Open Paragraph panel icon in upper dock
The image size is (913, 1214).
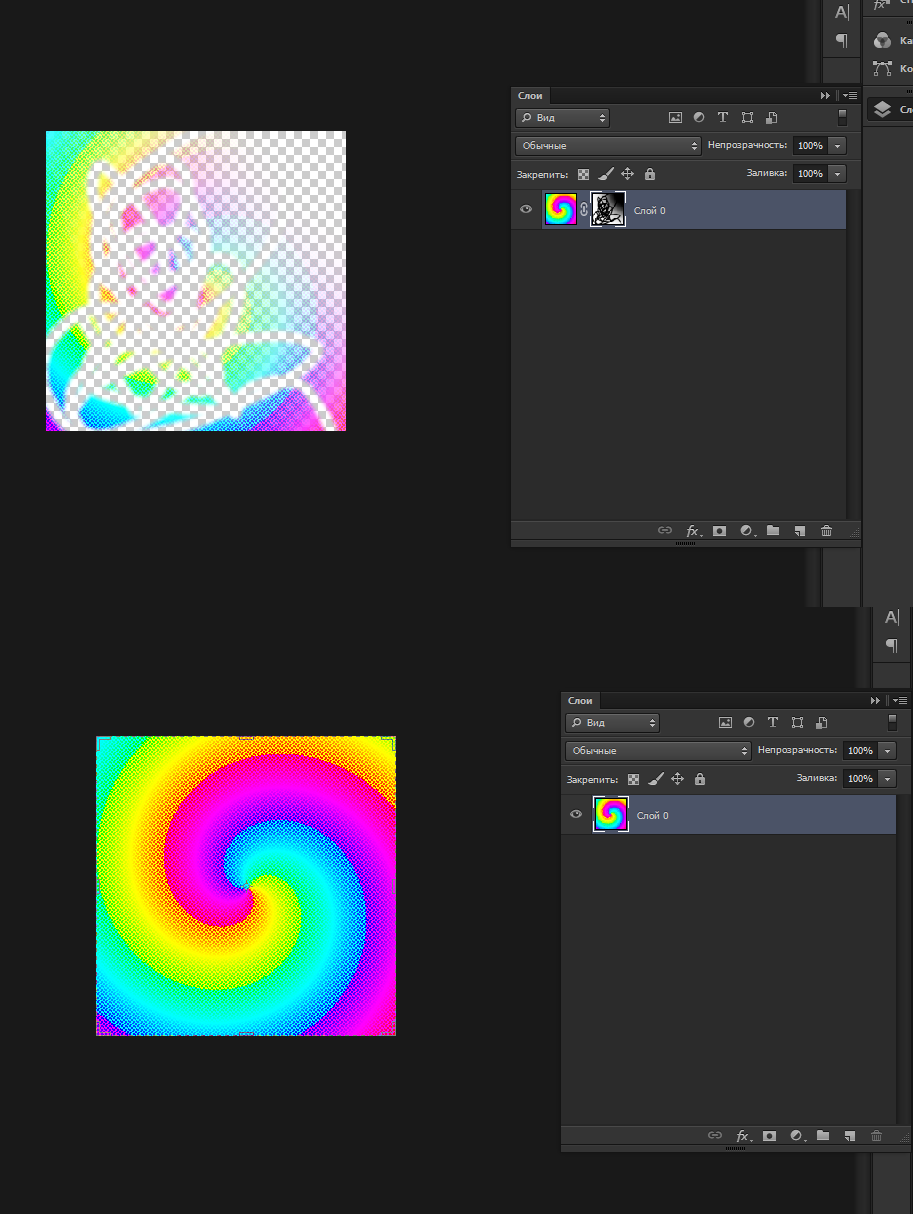point(842,41)
